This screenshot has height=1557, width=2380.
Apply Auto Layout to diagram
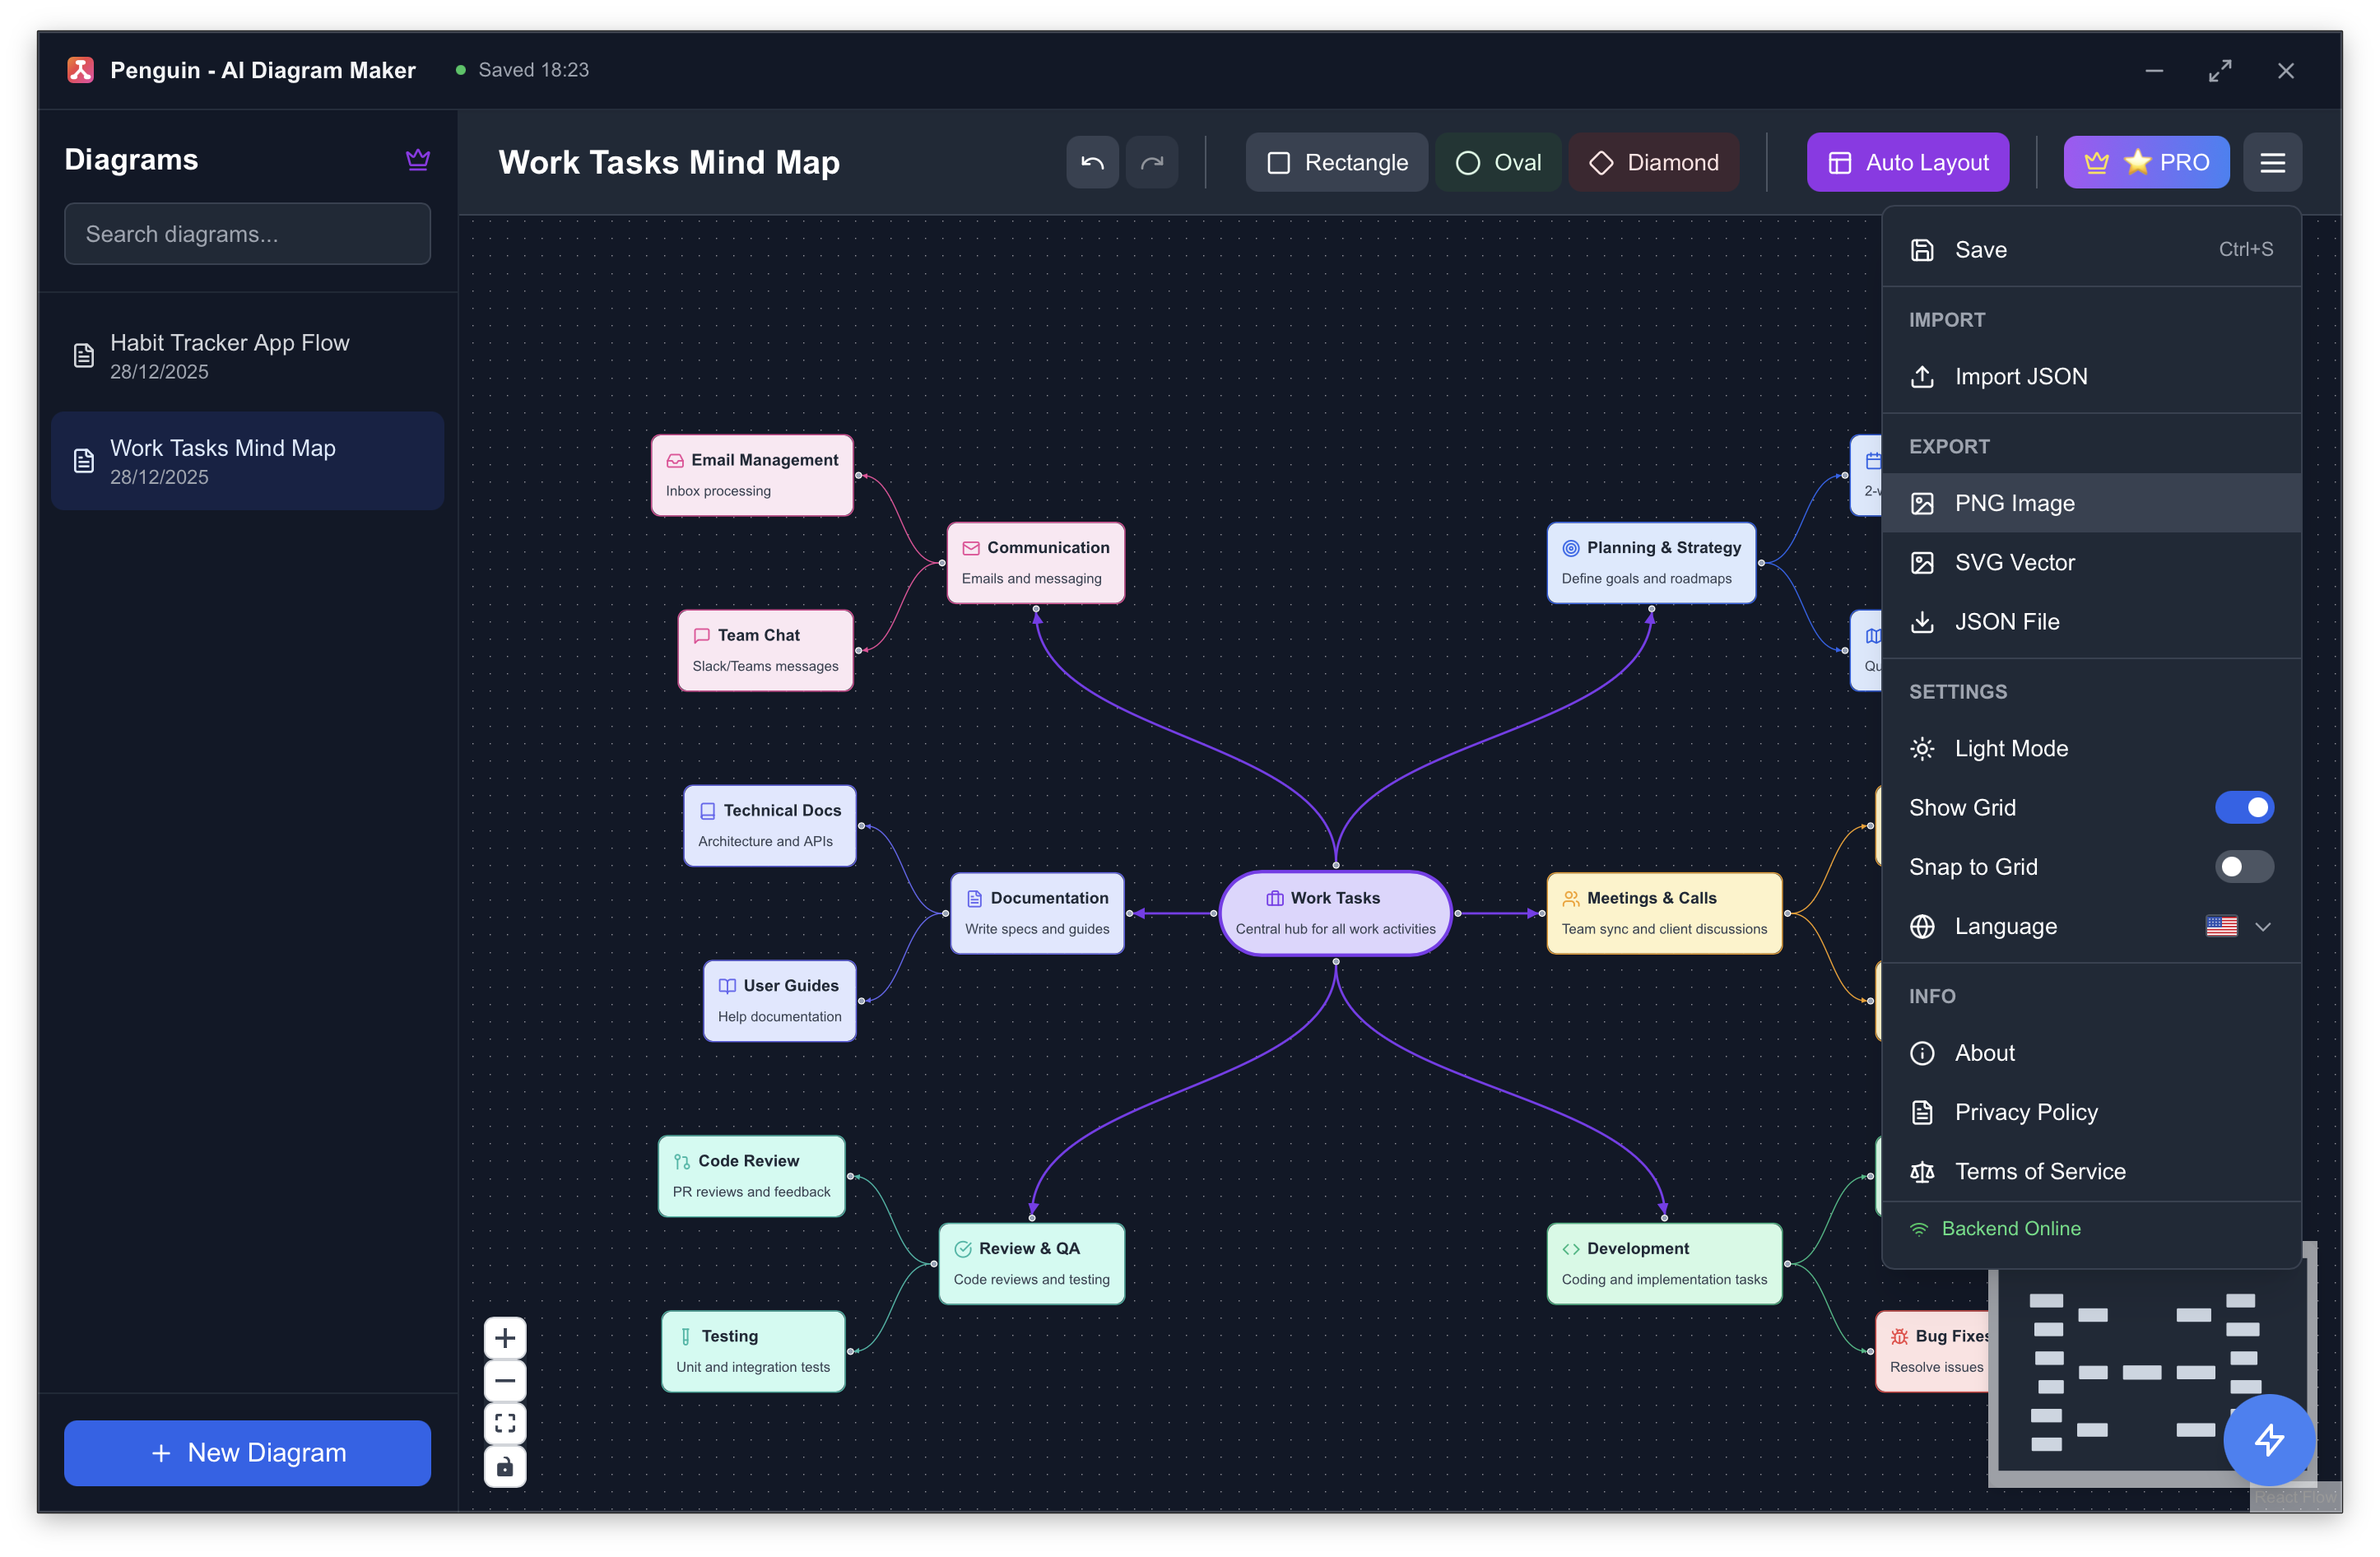(1907, 162)
